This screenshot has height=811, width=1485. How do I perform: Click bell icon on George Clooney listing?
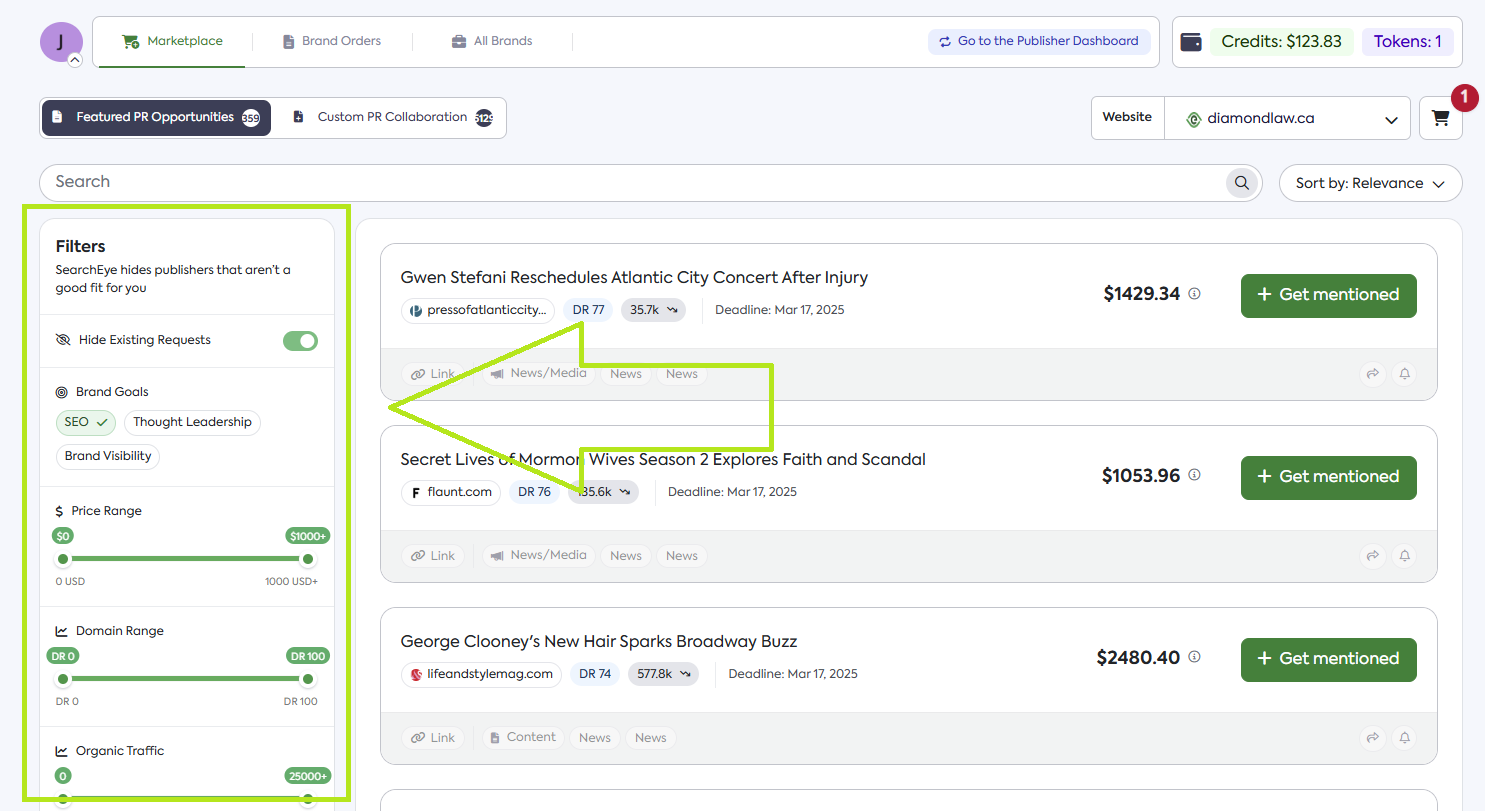[x=1404, y=738]
